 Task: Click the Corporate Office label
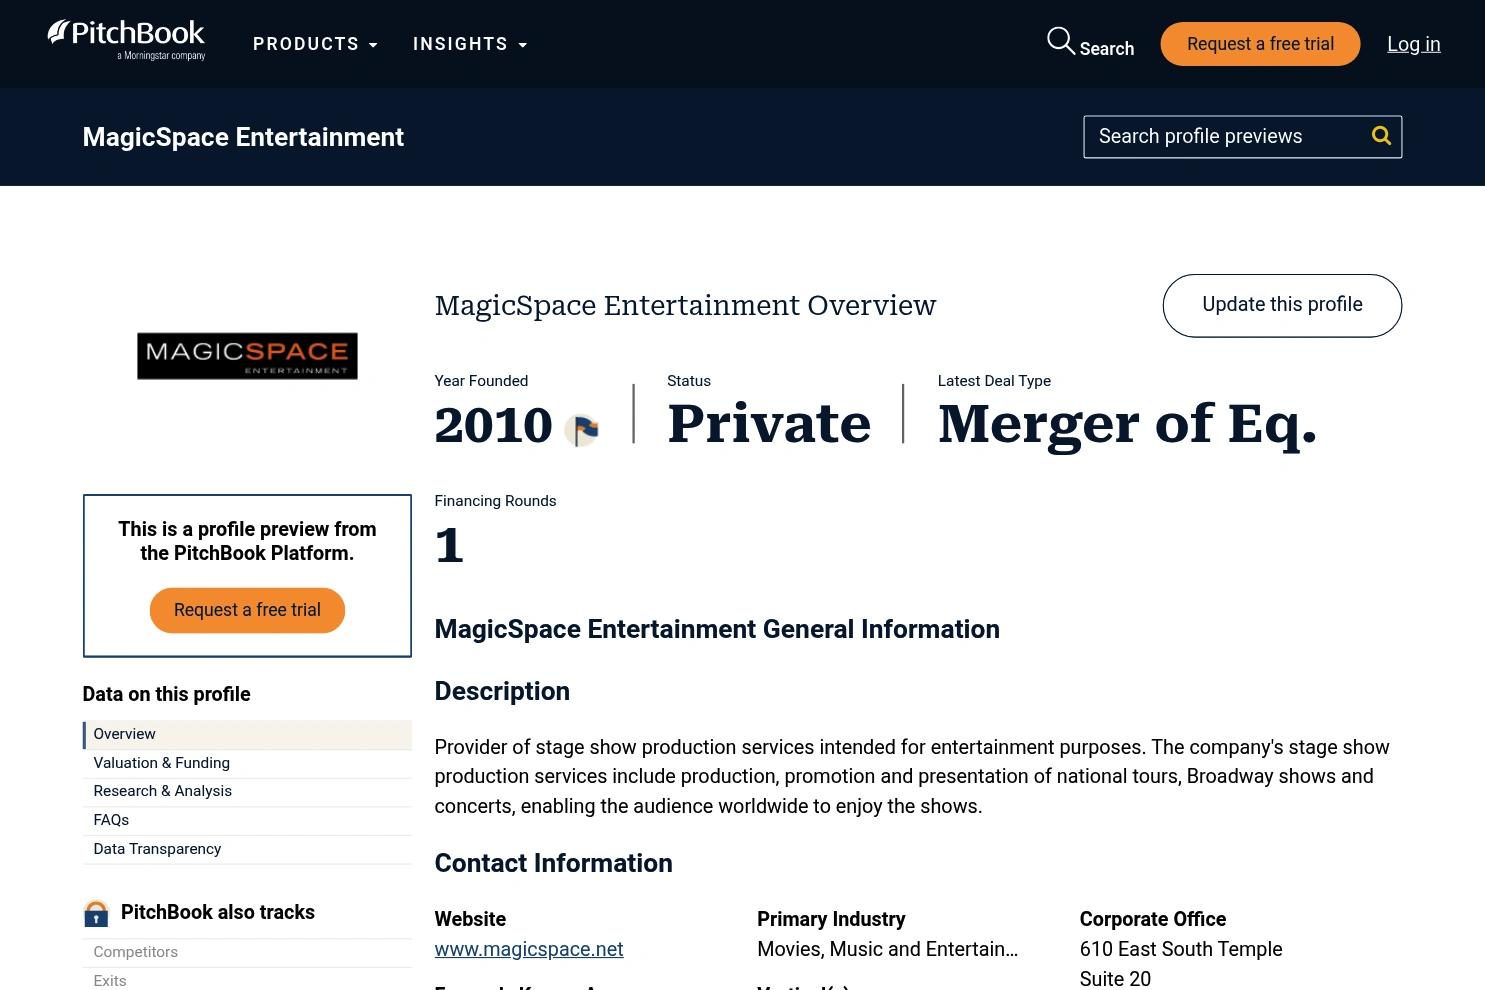click(1153, 919)
